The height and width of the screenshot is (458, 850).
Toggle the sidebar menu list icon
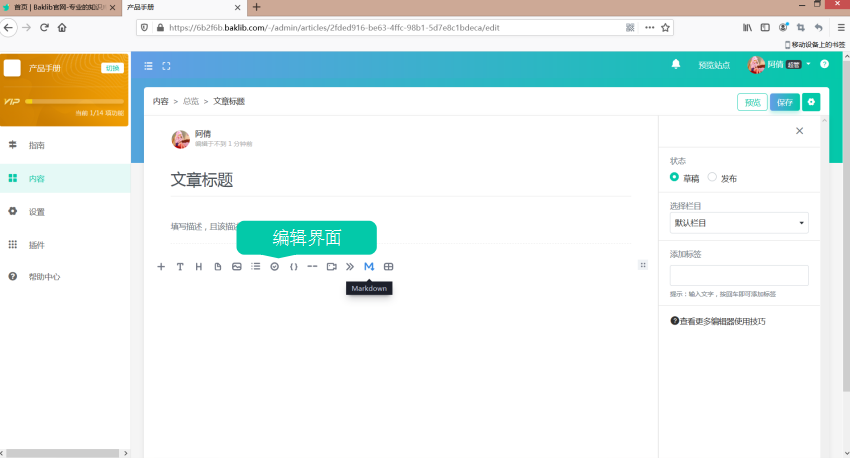coord(148,66)
